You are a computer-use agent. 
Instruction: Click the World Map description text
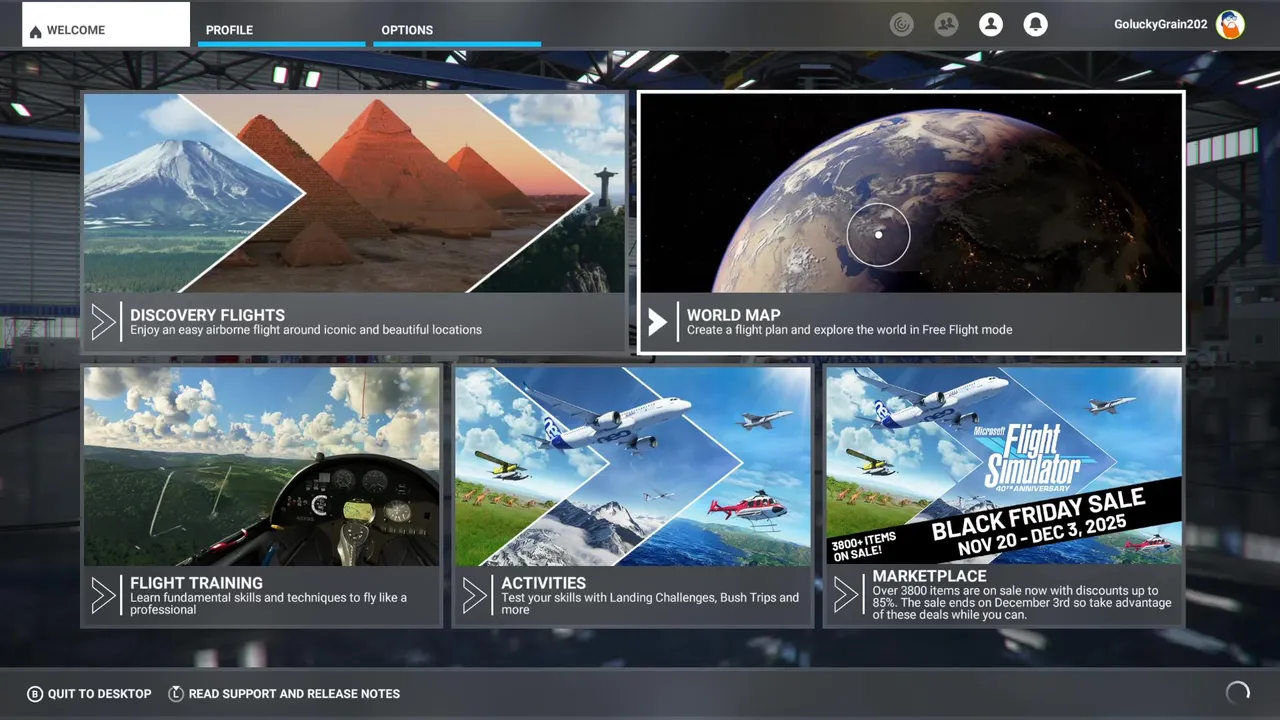(849, 330)
